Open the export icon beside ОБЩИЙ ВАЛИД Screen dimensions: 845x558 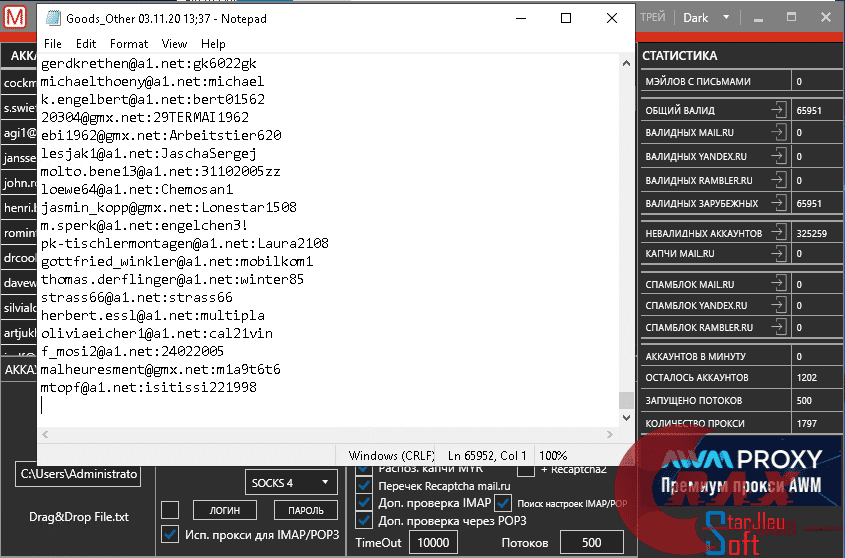778,110
